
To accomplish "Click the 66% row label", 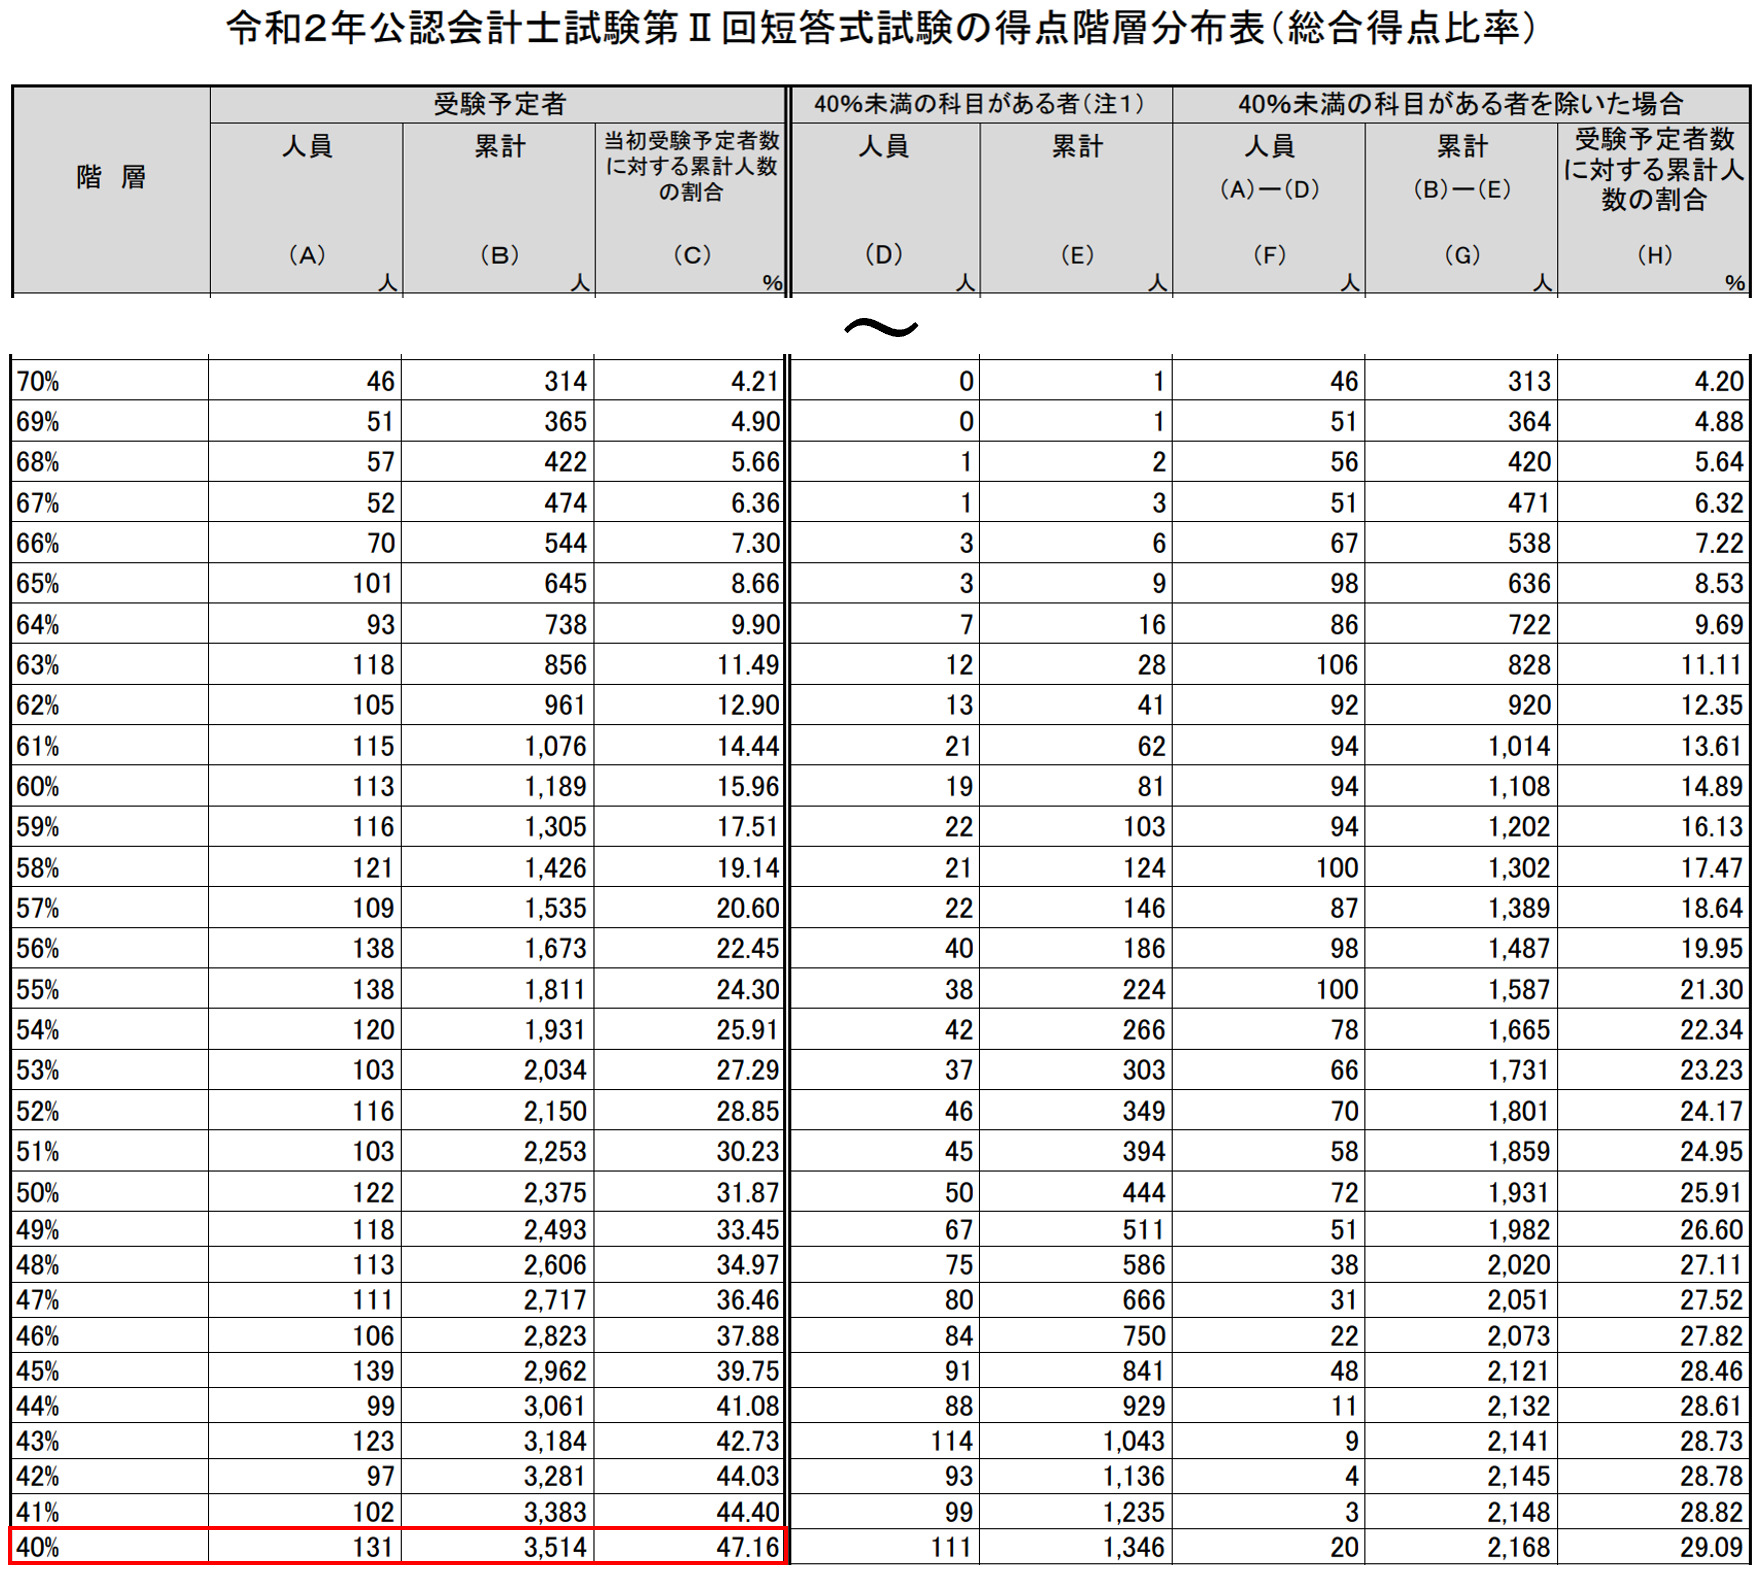I will point(38,544).
